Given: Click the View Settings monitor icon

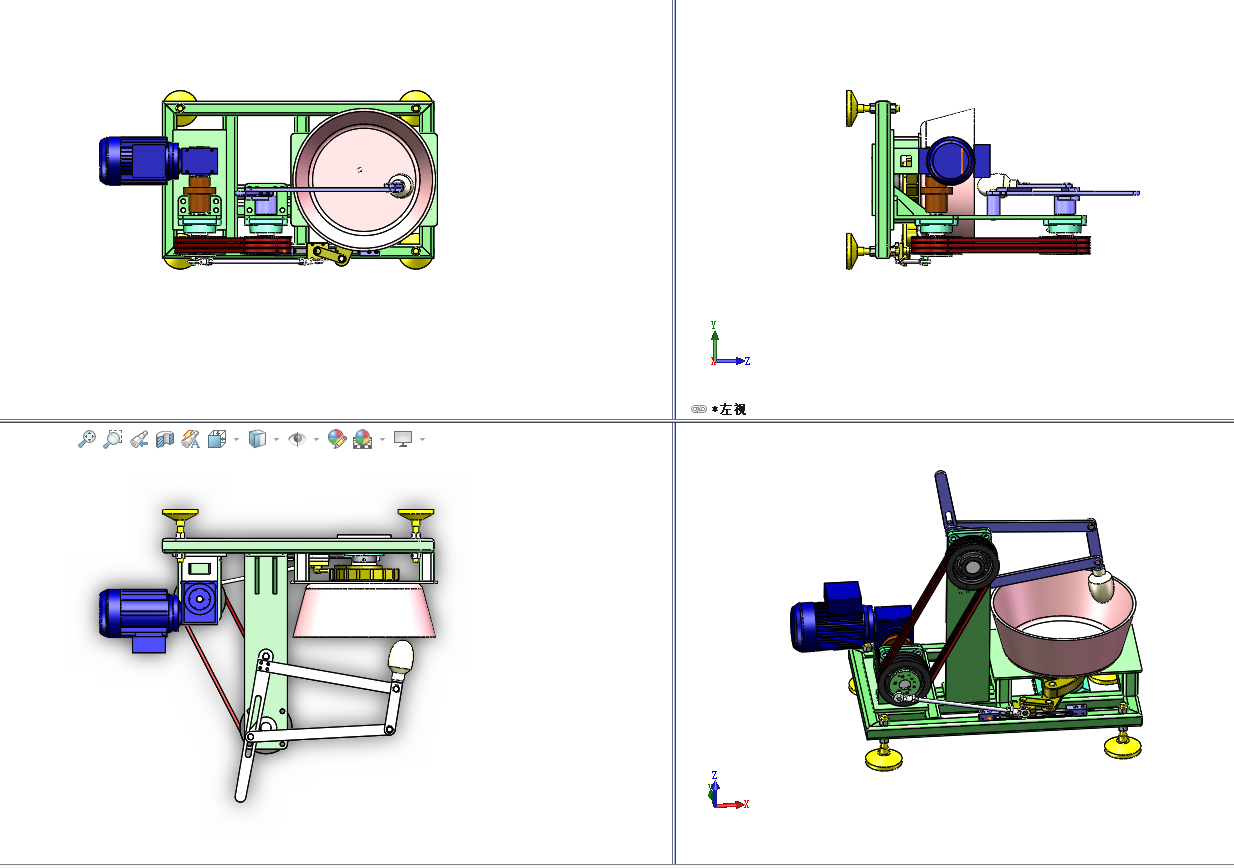Looking at the screenshot, I should click(x=404, y=439).
